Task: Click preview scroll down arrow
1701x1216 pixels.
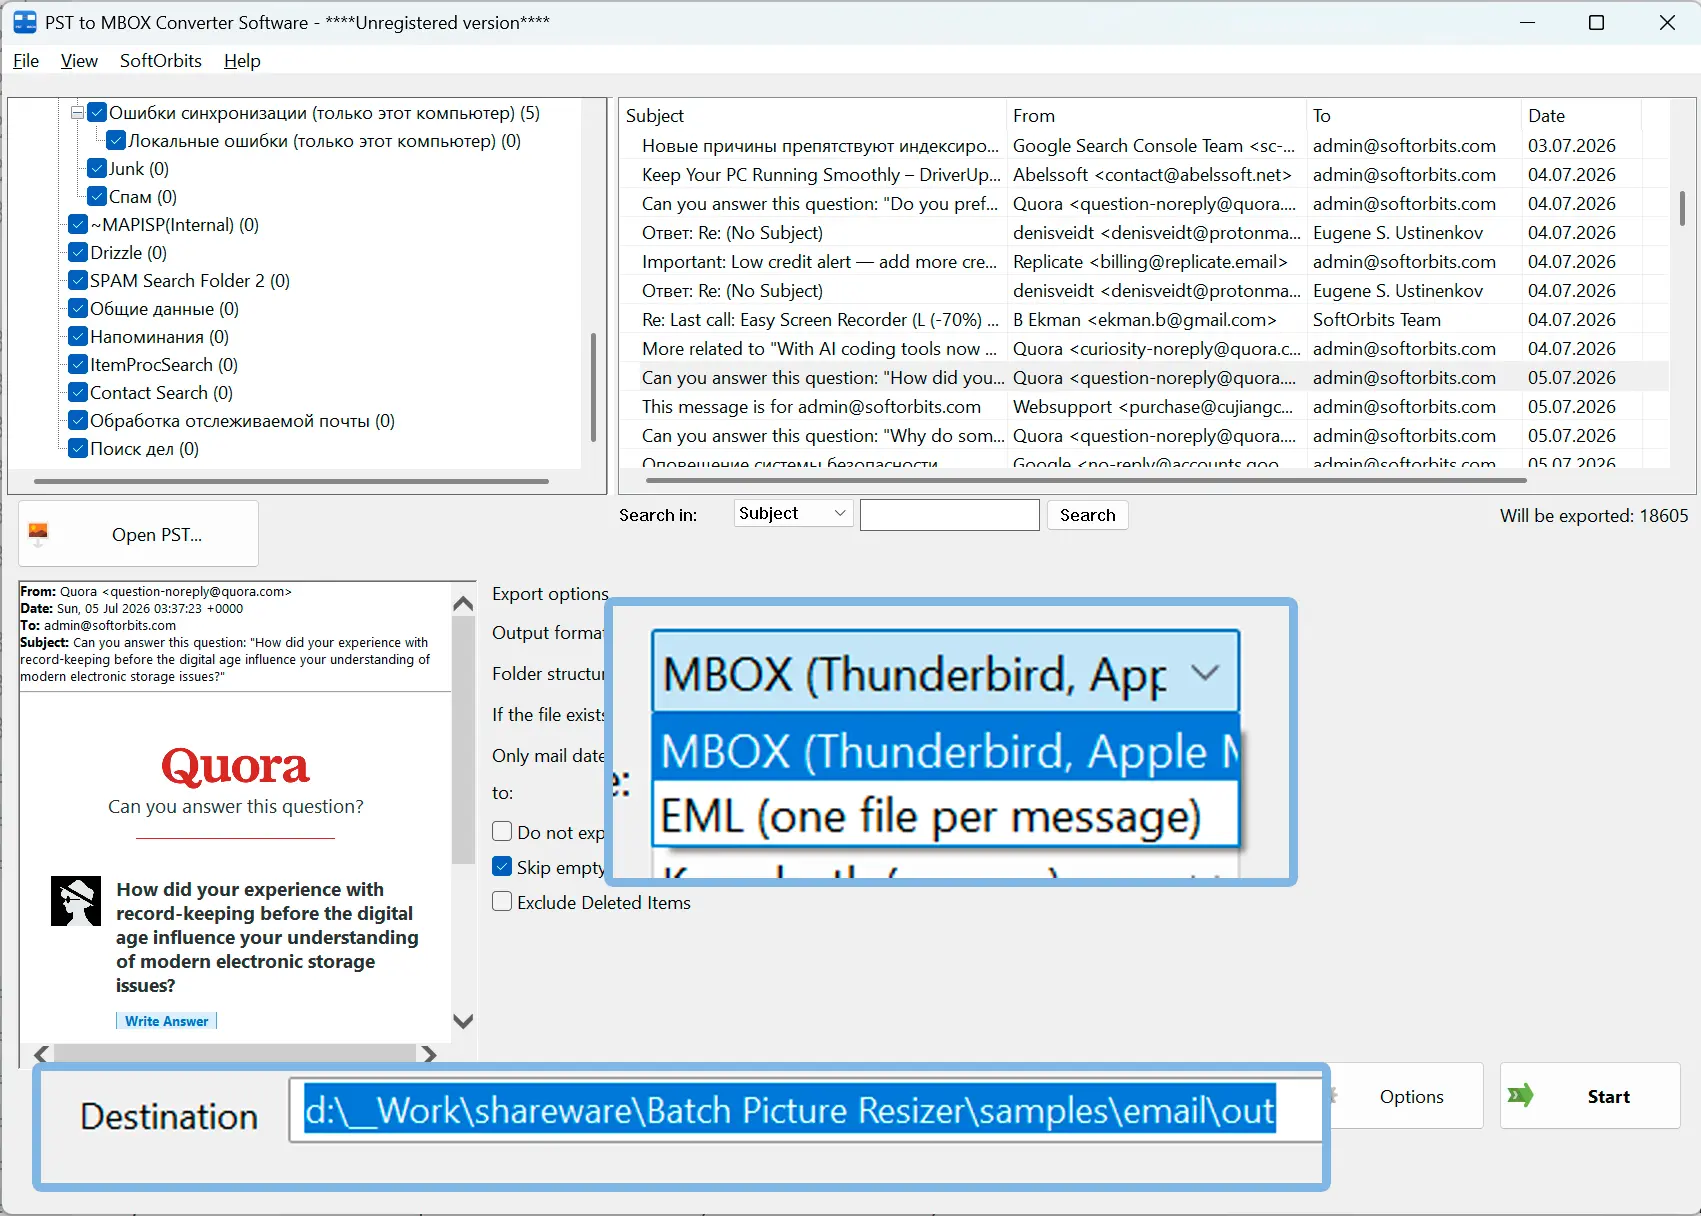Action: [x=463, y=1021]
